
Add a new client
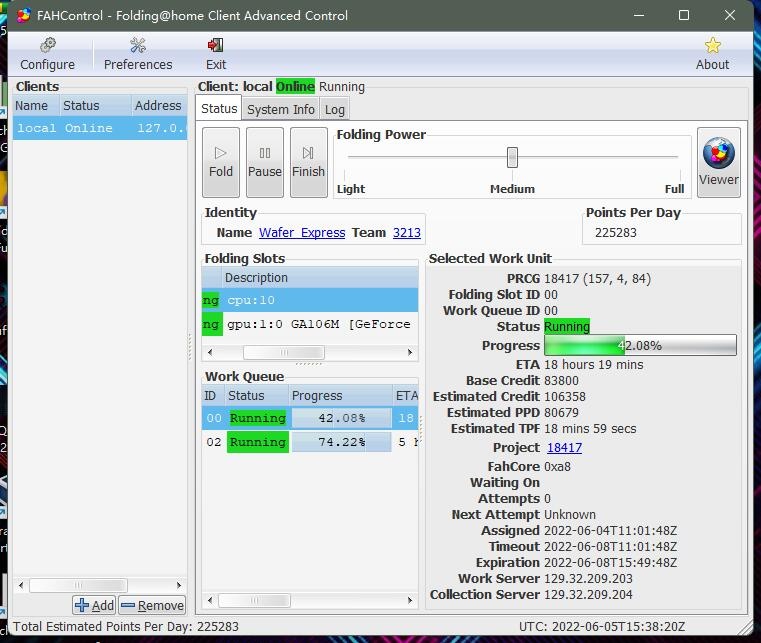pyautogui.click(x=94, y=605)
